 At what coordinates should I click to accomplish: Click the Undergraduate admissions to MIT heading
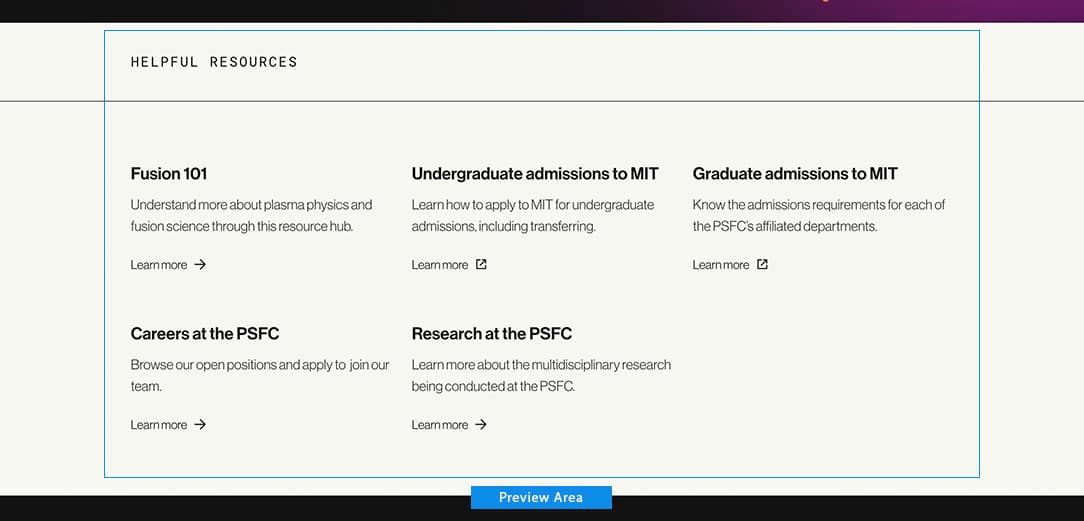tap(535, 173)
